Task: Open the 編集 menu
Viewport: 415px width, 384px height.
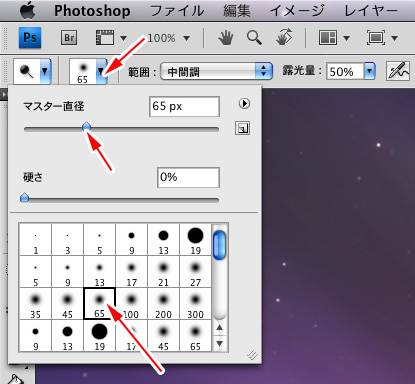Action: (x=237, y=11)
